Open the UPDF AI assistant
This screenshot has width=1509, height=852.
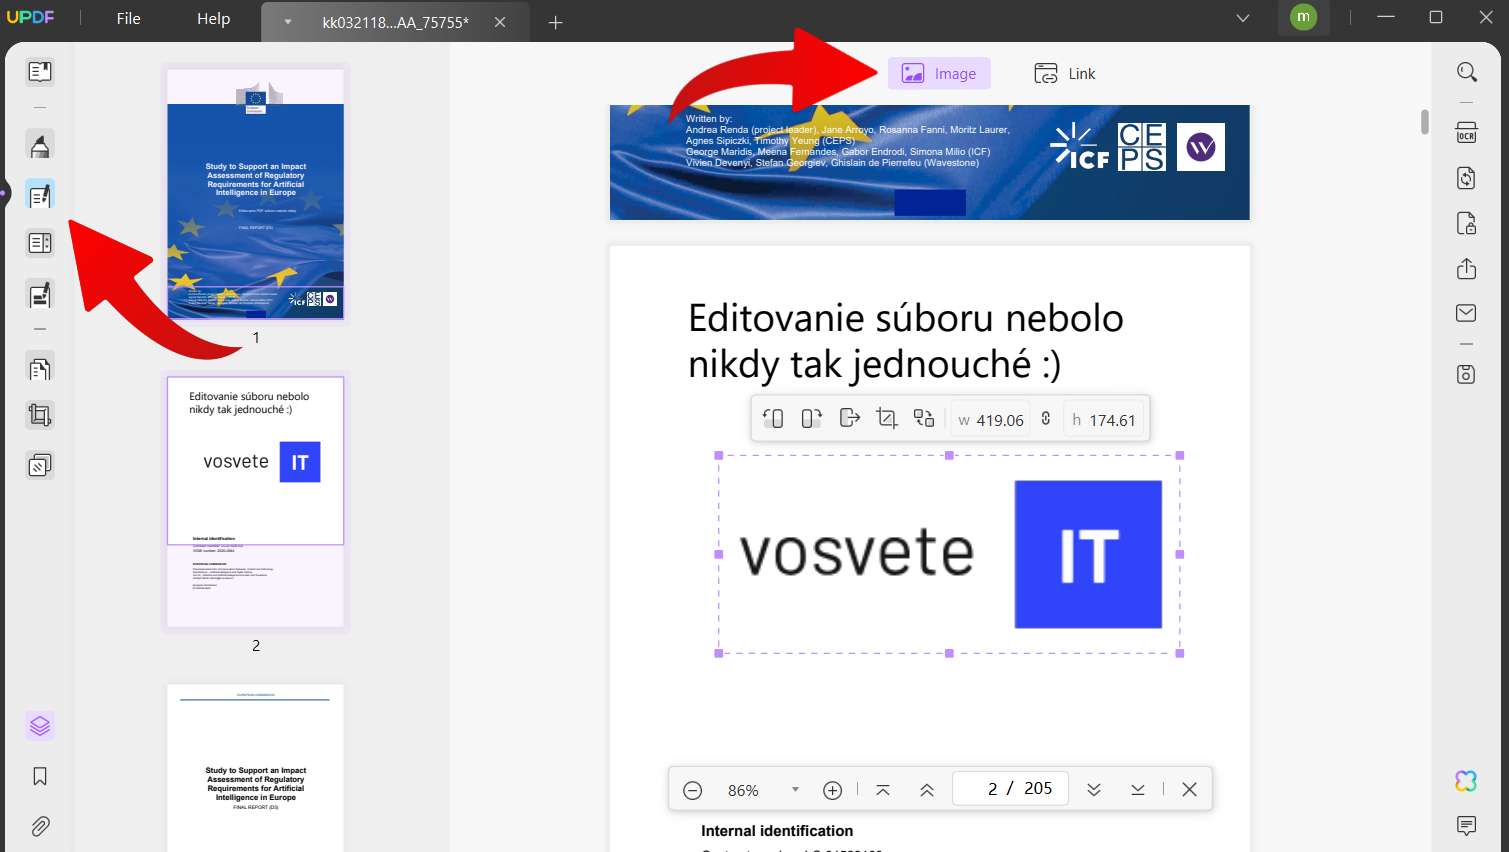tap(1467, 781)
